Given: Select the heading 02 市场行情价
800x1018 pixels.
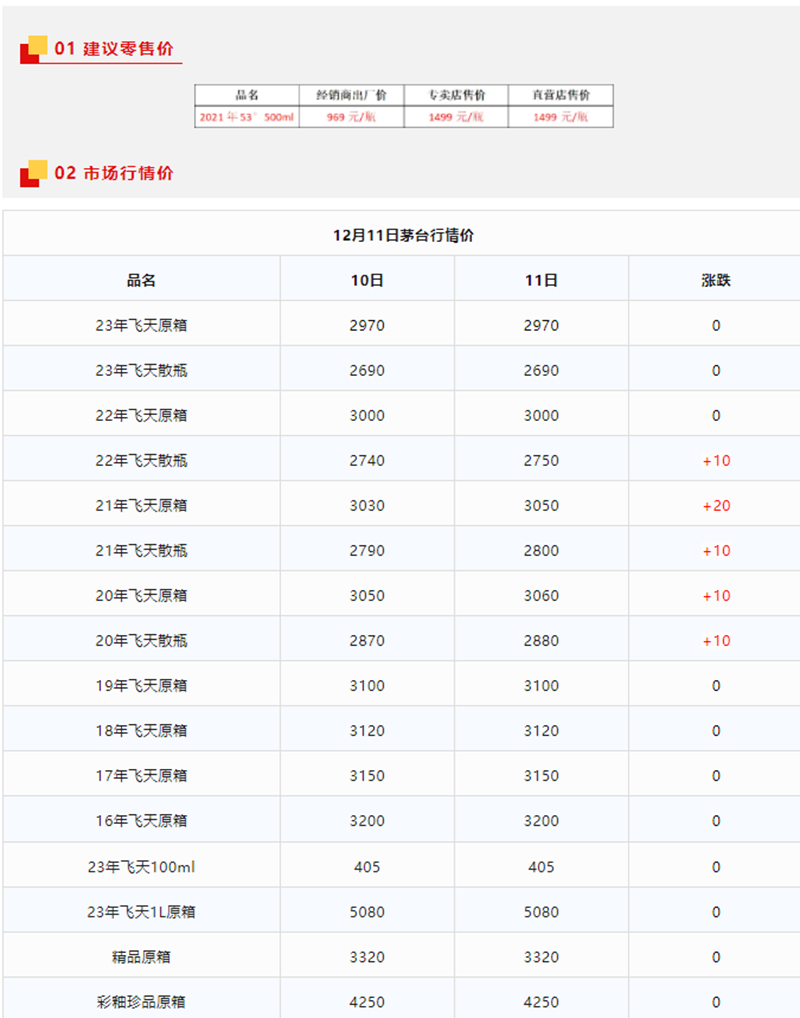Looking at the screenshot, I should tap(114, 173).
